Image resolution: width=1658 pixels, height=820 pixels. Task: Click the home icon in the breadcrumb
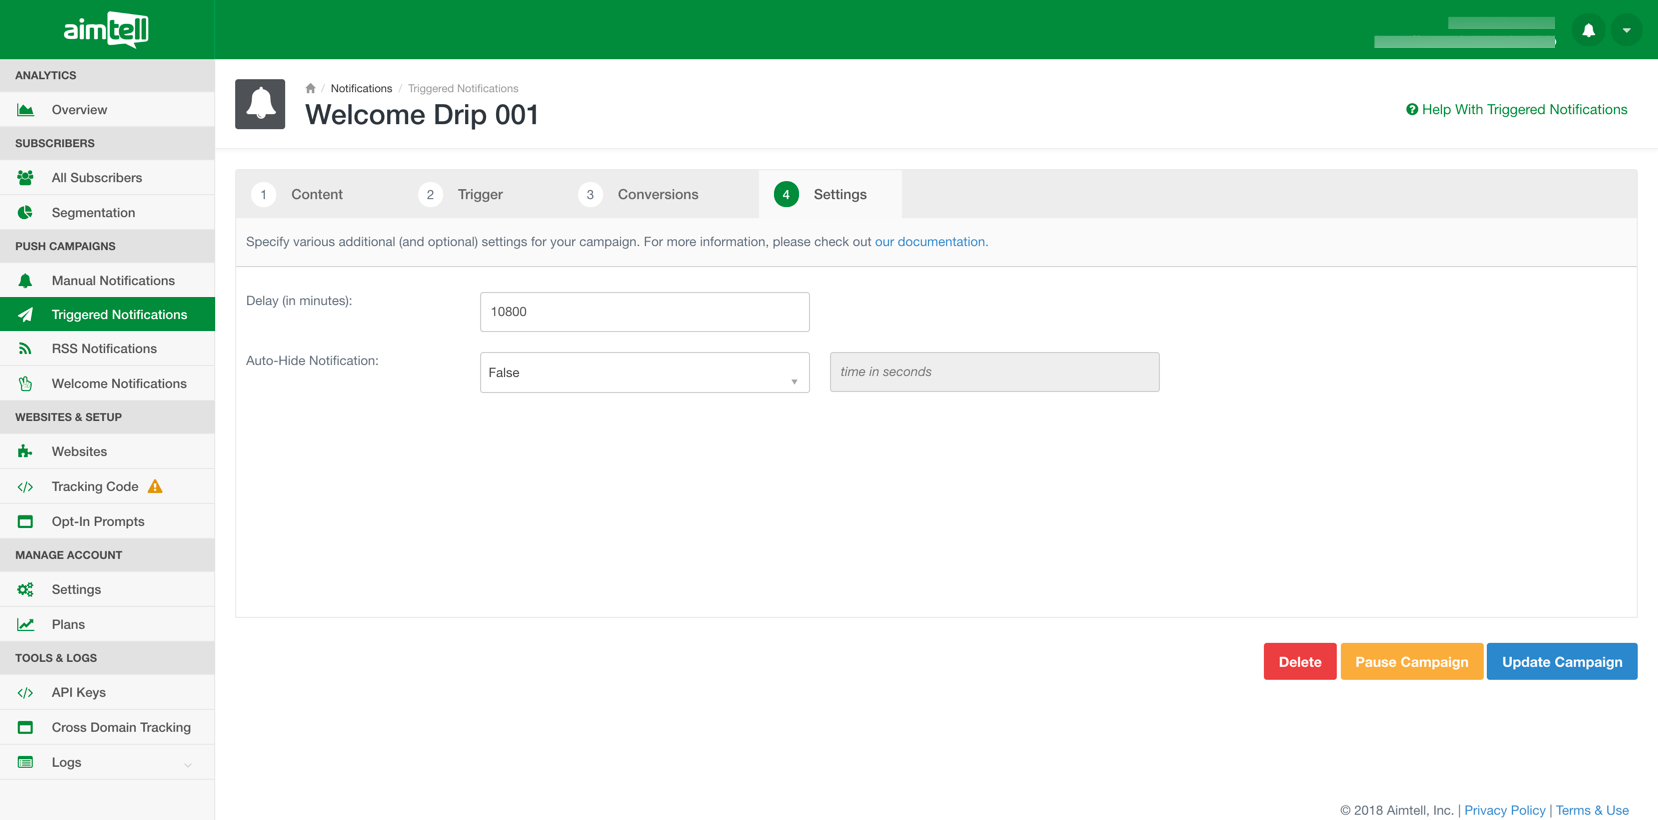[310, 88]
